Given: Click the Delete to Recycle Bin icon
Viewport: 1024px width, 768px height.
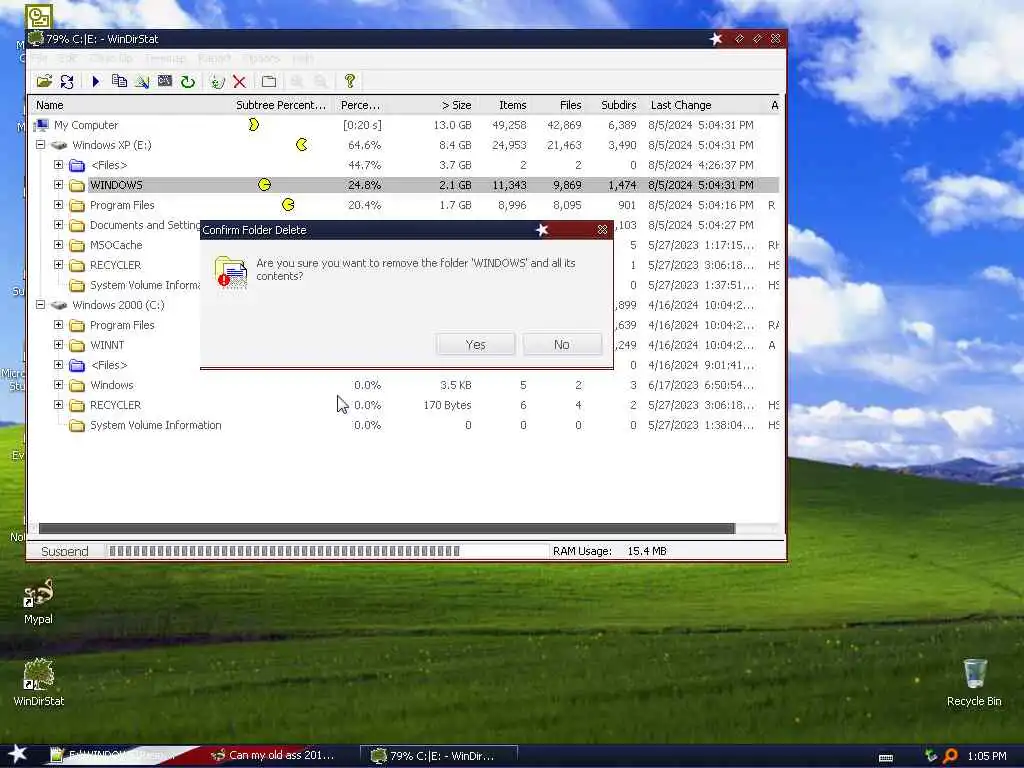Looking at the screenshot, I should click(x=217, y=81).
